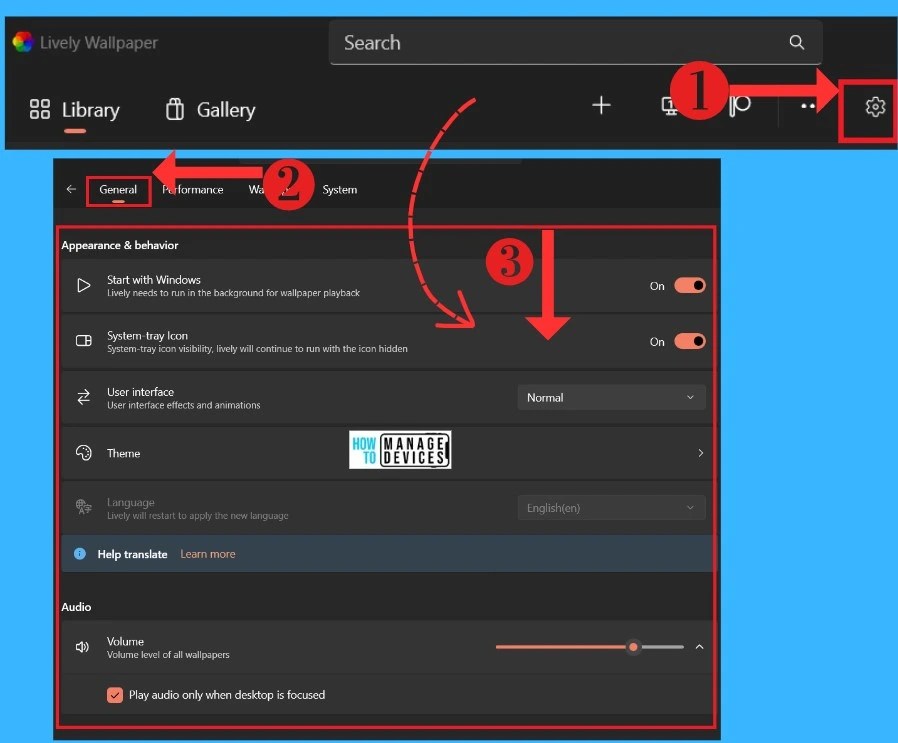Click the Audio section heading
898x743 pixels.
[76, 607]
